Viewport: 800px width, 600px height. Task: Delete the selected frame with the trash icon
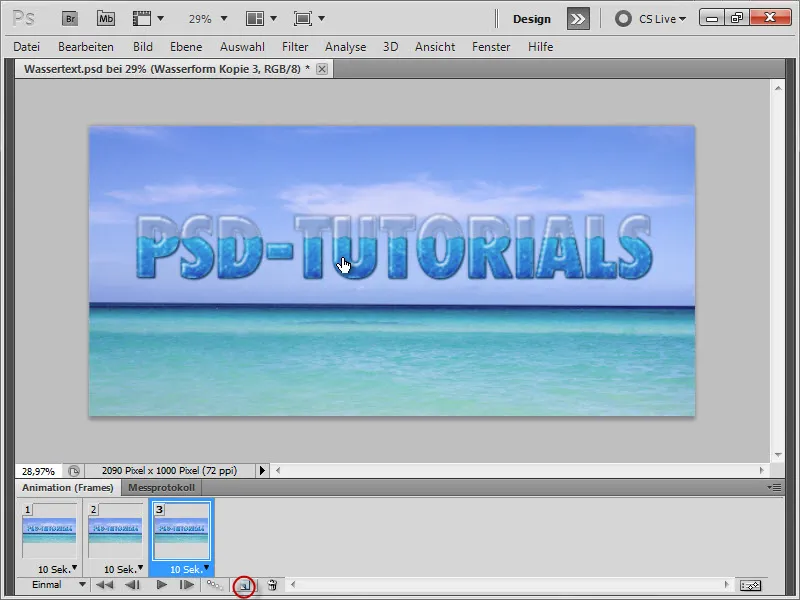pyautogui.click(x=272, y=585)
